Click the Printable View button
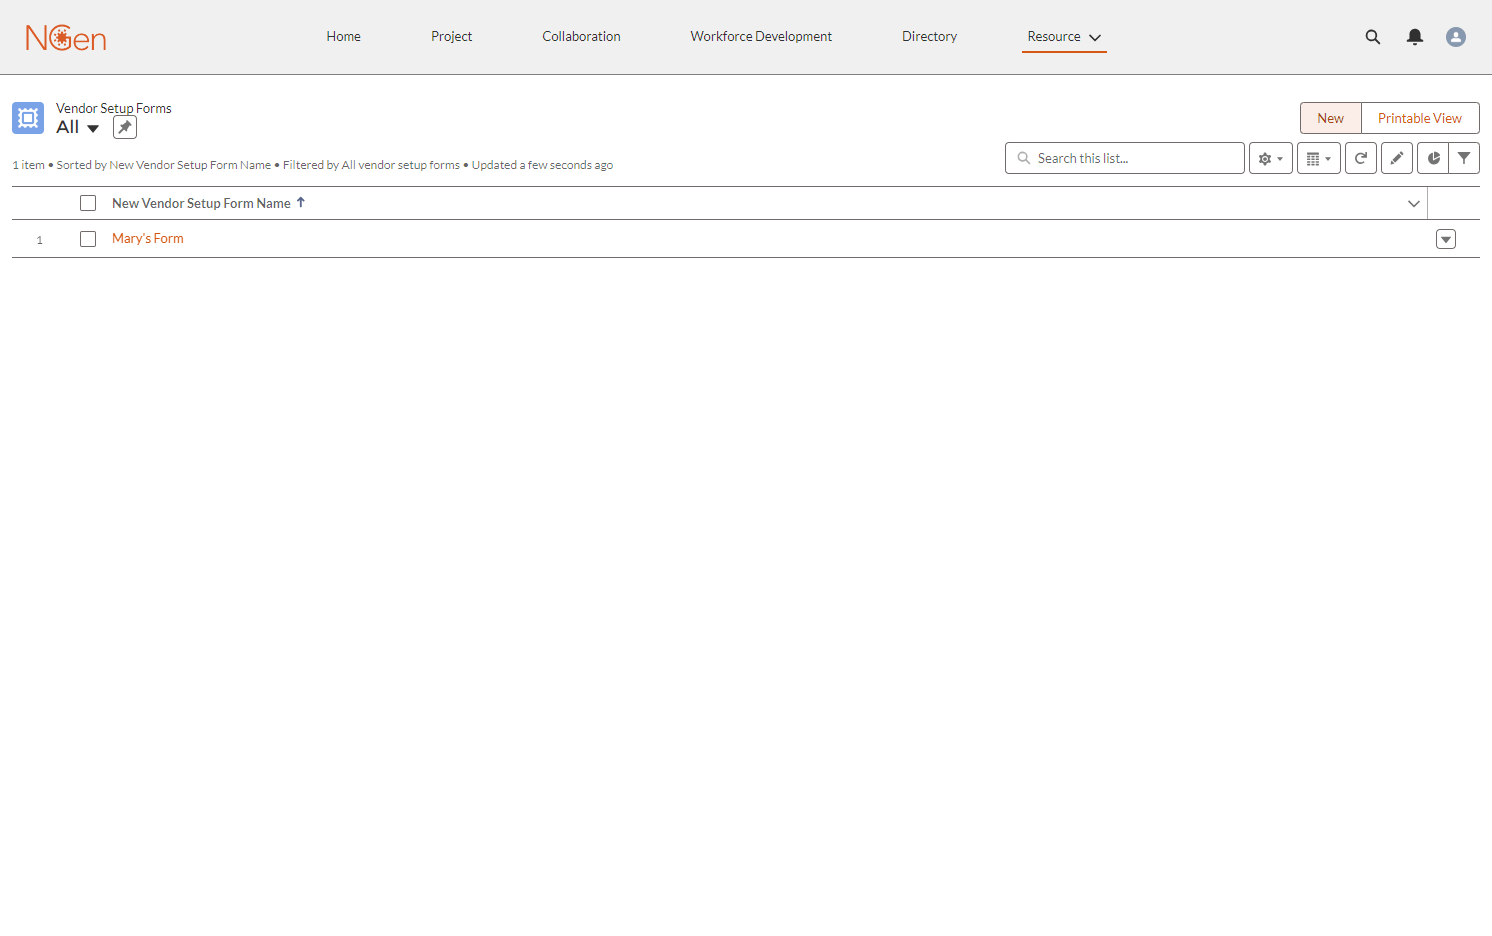Viewport: 1492px width, 936px height. [1420, 118]
